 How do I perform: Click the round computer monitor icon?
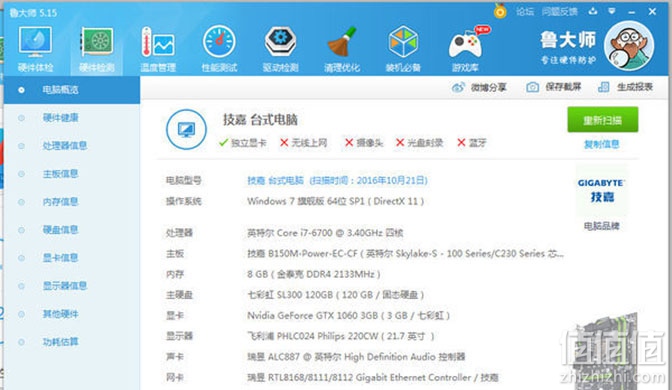tap(186, 129)
